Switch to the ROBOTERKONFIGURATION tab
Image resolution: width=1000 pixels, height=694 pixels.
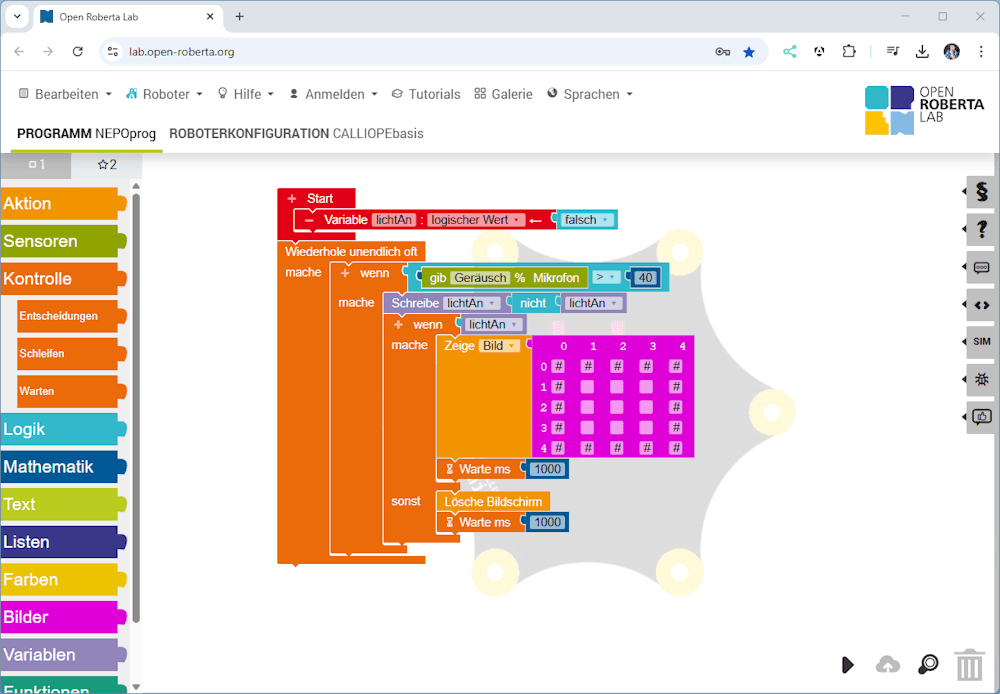click(x=296, y=133)
